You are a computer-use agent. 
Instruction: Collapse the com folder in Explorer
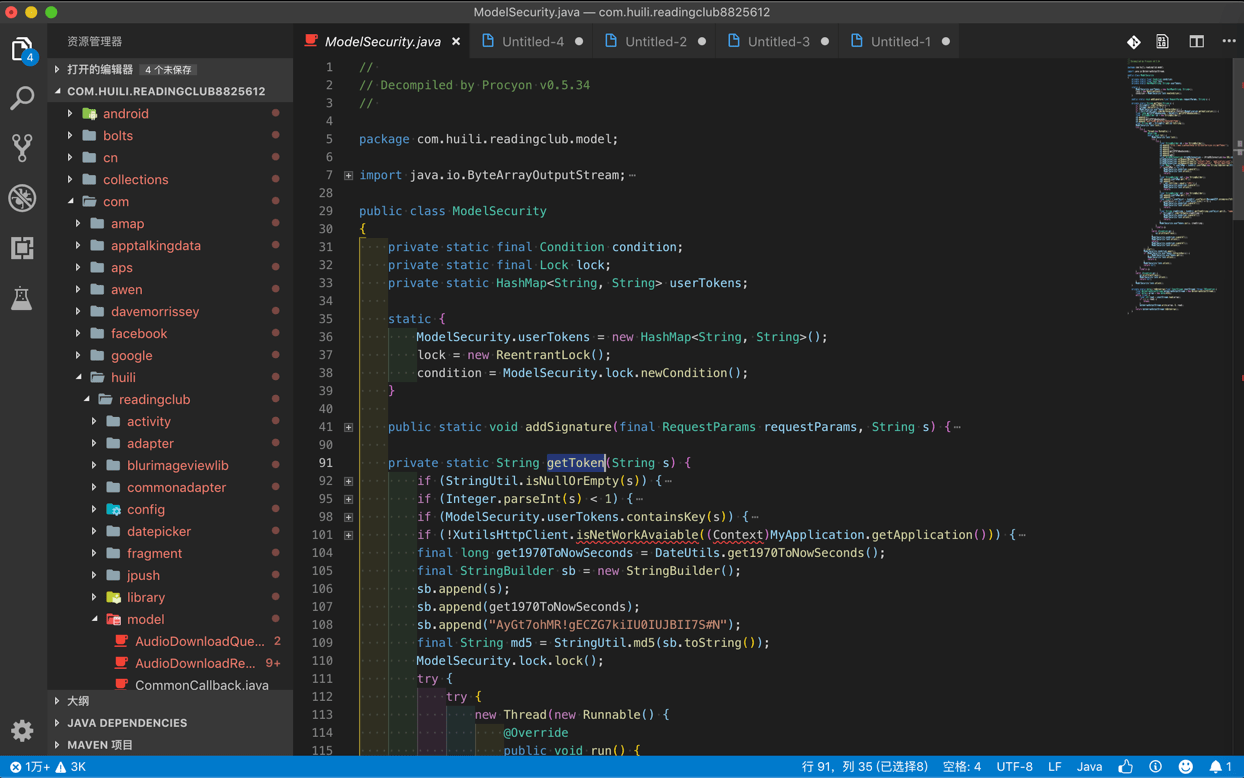tap(116, 201)
